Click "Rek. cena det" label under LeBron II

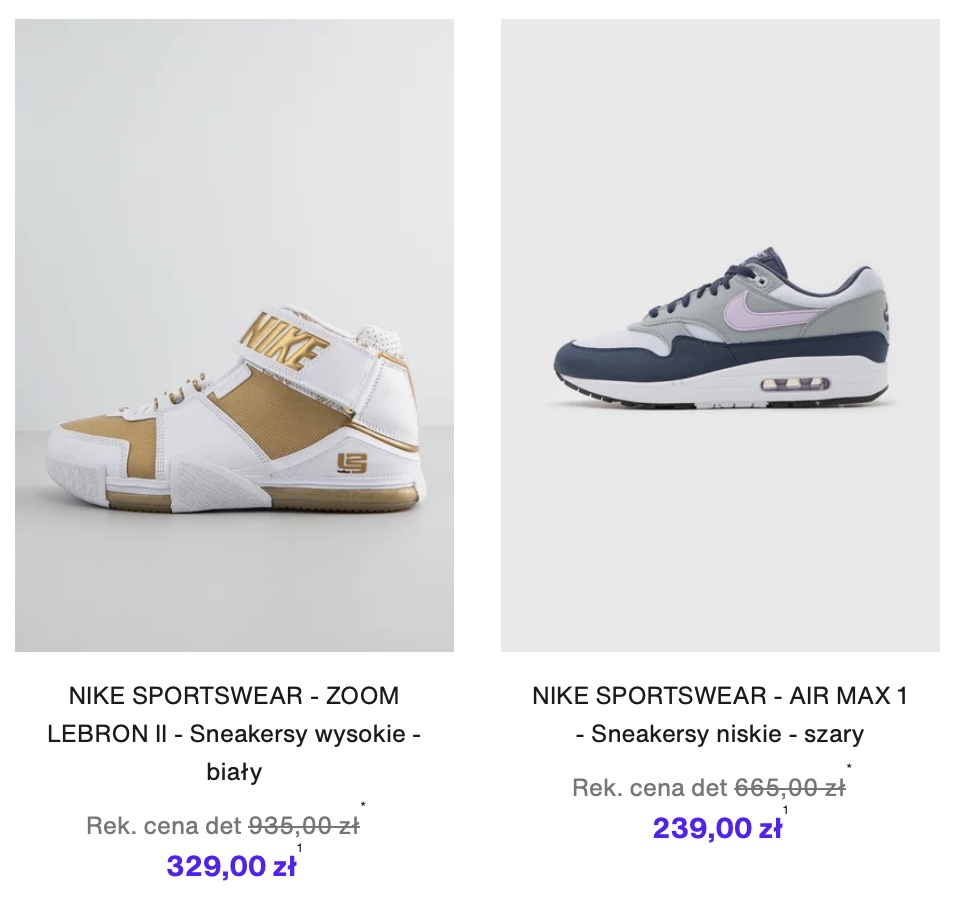[164, 826]
